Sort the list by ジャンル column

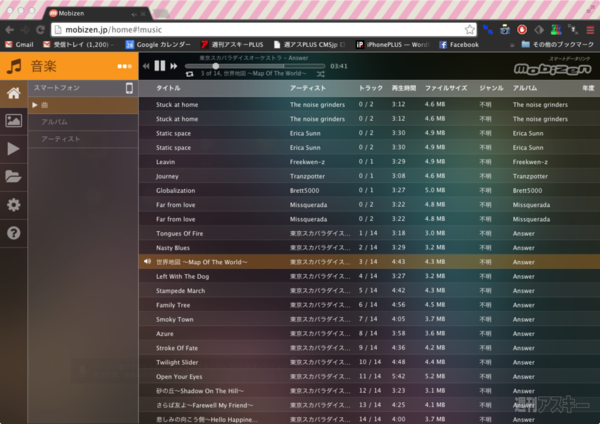click(x=491, y=88)
